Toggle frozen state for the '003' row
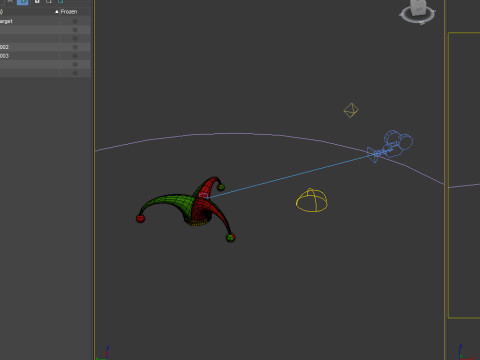Viewport: 480px width, 360px height. point(75,56)
